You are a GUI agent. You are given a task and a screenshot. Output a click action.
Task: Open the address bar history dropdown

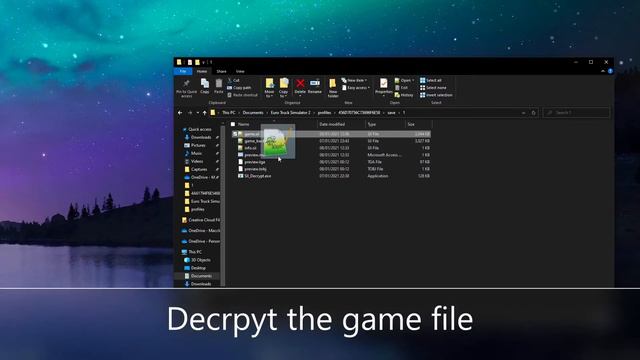pos(523,113)
